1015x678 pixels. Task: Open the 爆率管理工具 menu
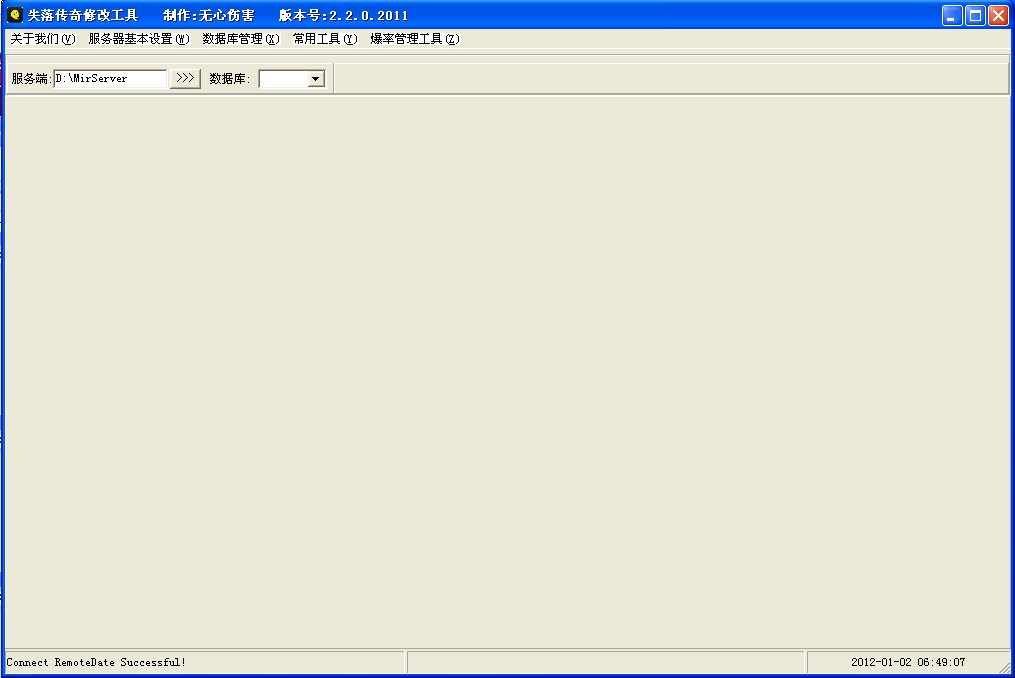click(x=414, y=38)
